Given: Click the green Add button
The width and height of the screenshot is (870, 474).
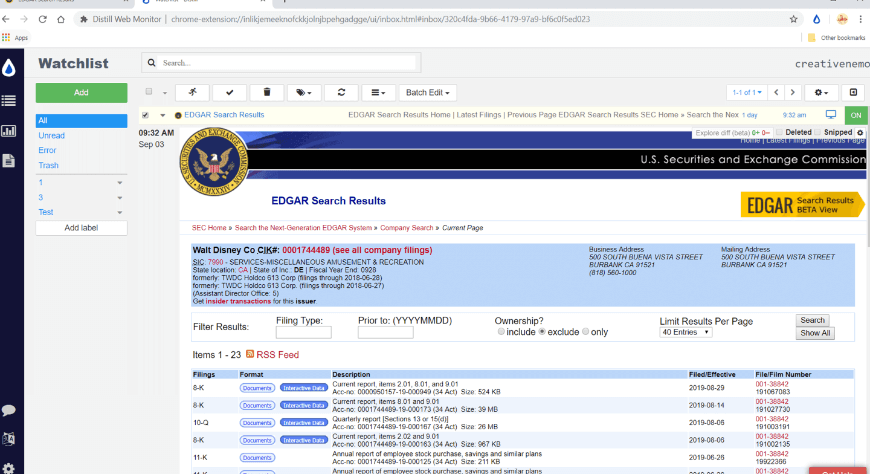Looking at the screenshot, I should click(x=81, y=92).
